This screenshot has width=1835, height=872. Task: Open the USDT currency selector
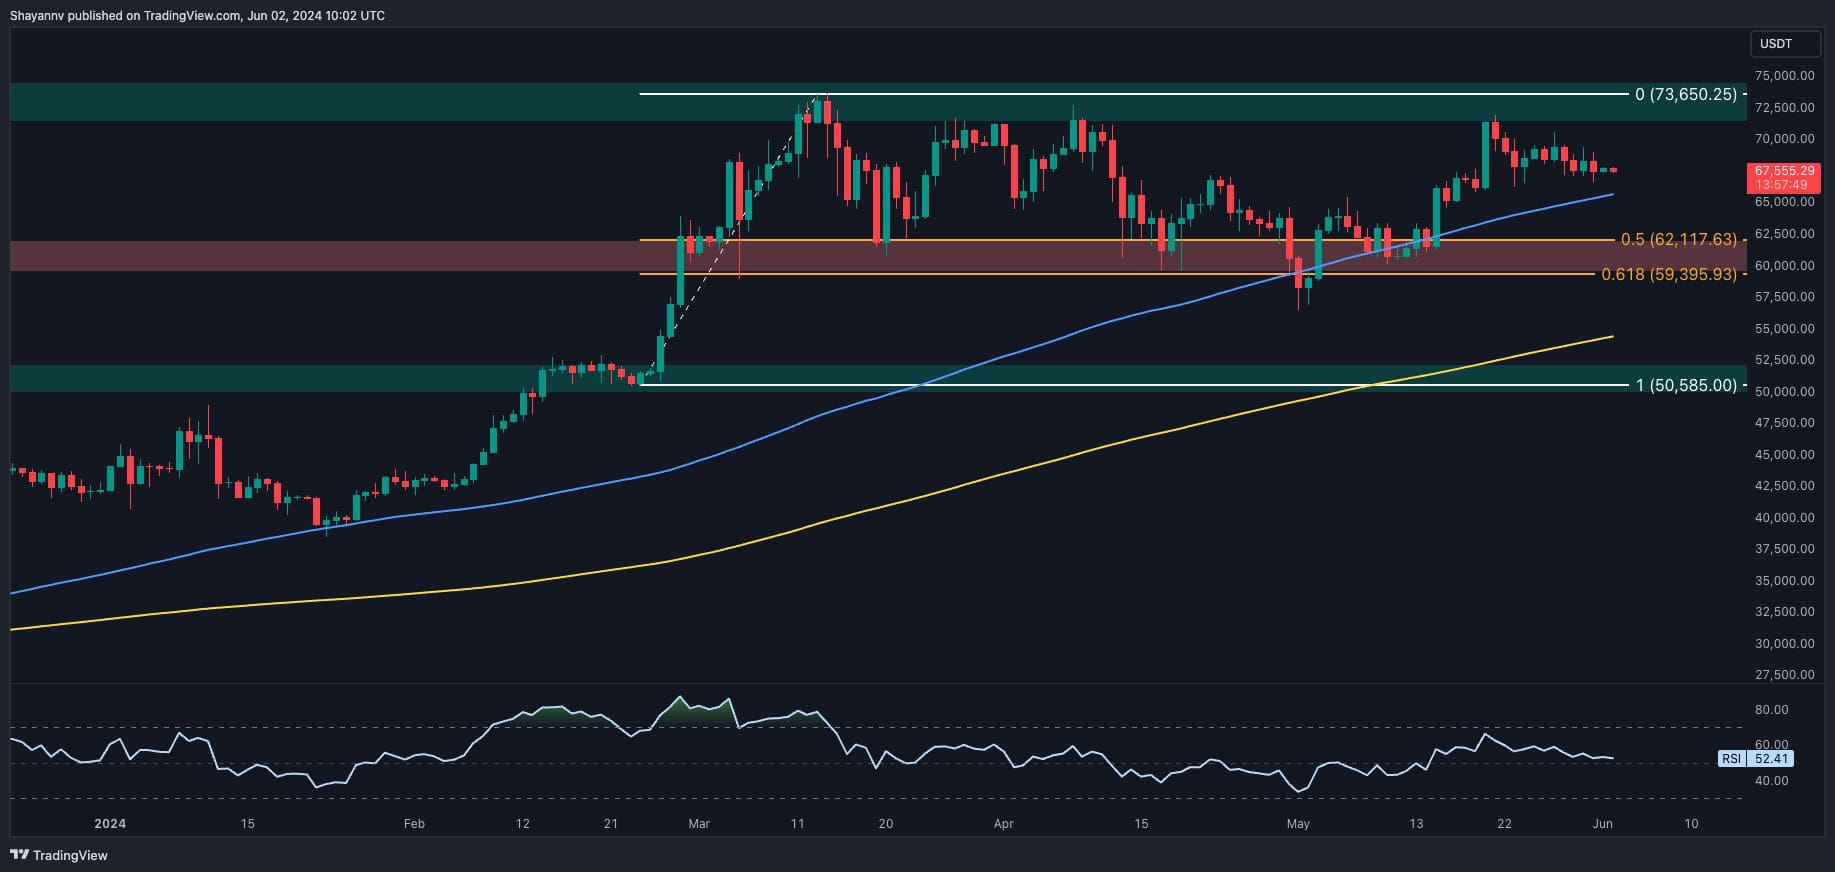click(1776, 44)
